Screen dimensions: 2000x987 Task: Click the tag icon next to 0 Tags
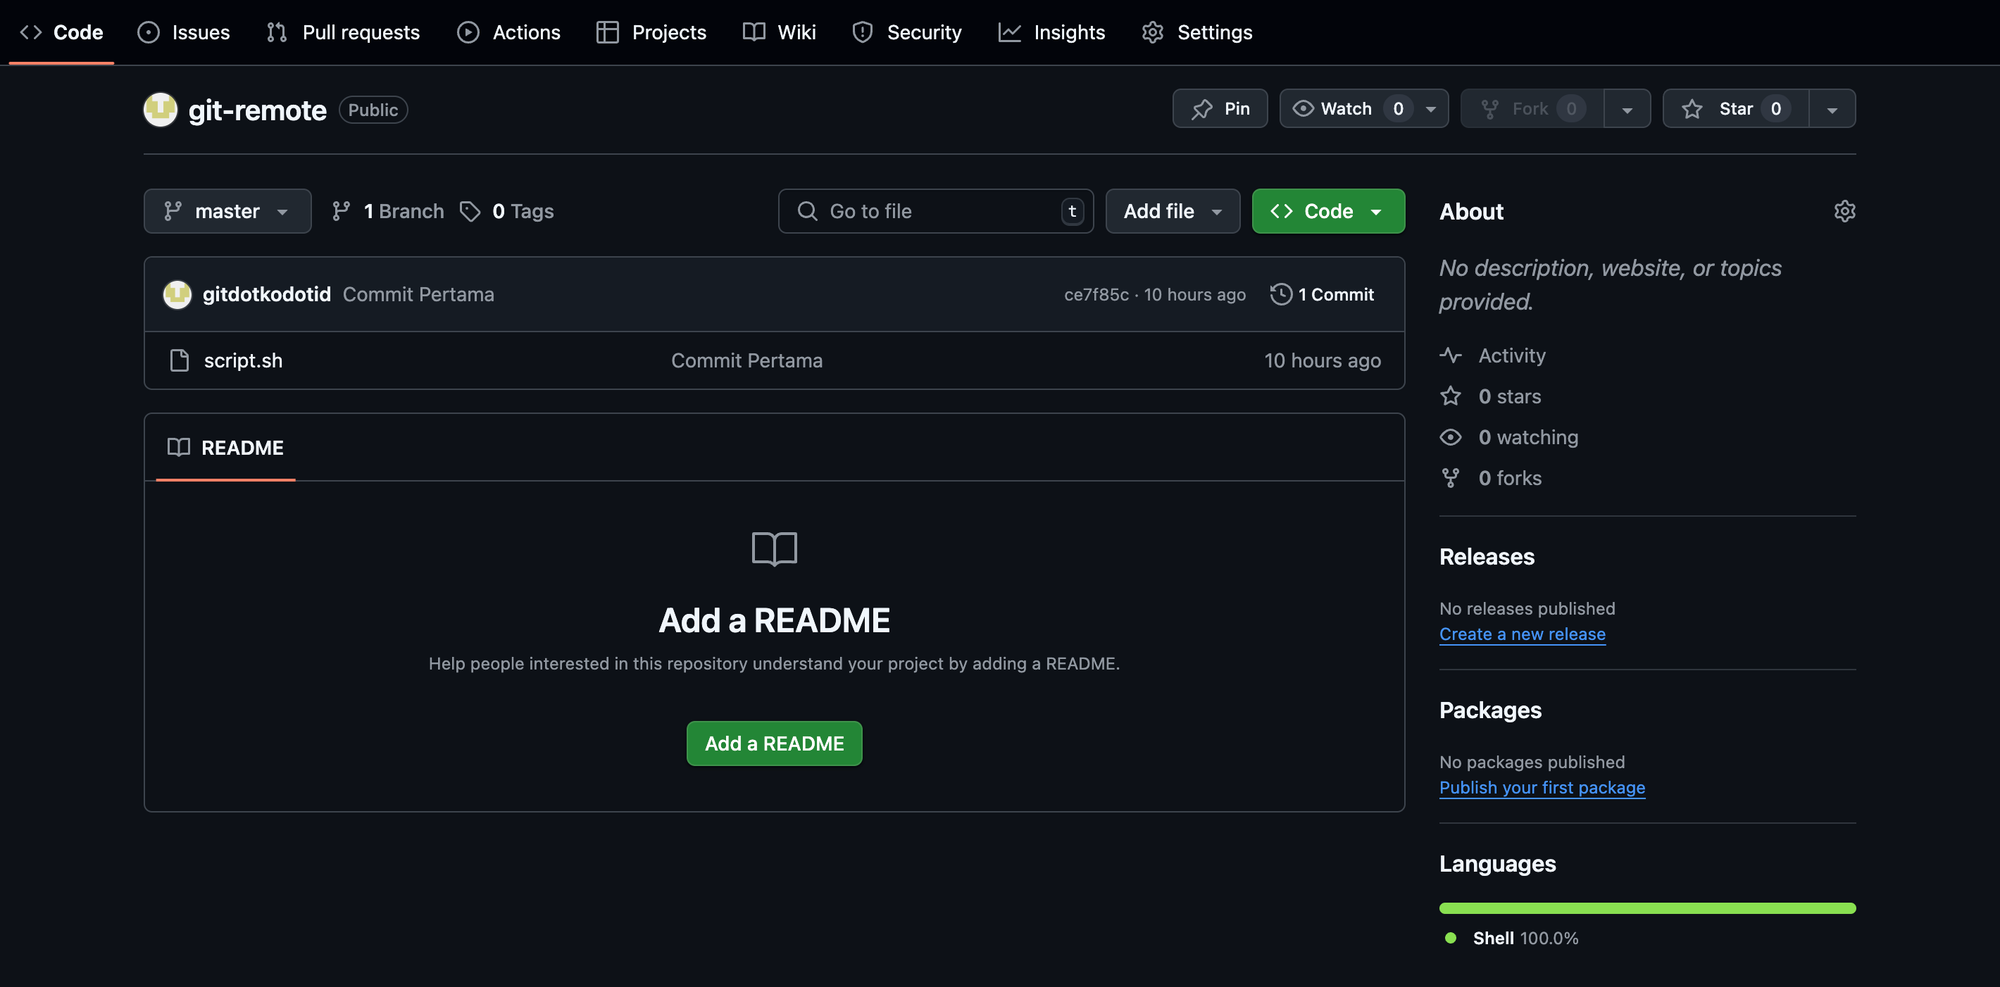tap(470, 211)
